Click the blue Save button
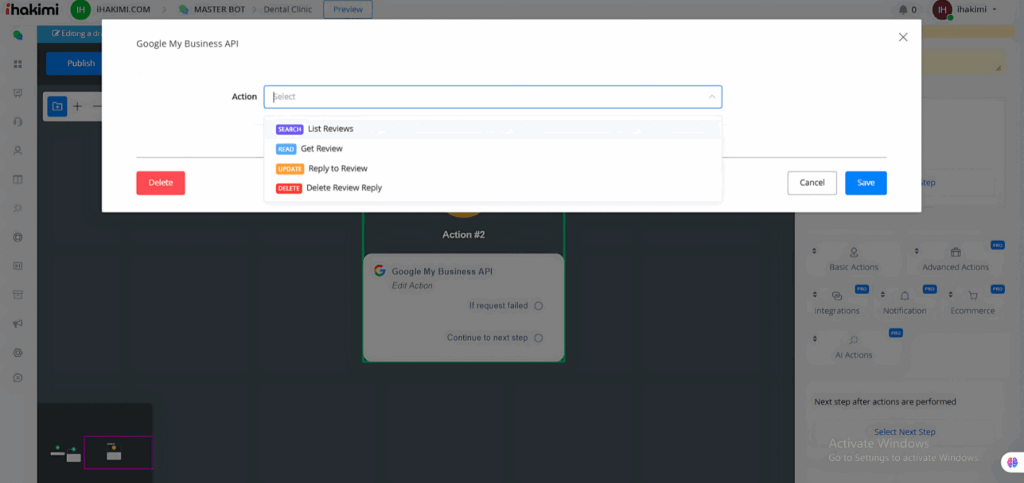This screenshot has height=483, width=1024. point(865,183)
